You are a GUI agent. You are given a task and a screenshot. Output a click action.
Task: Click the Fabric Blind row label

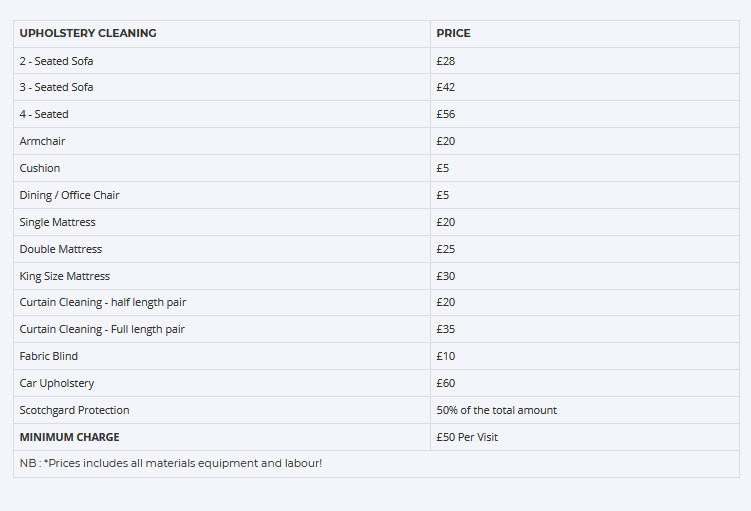[48, 357]
